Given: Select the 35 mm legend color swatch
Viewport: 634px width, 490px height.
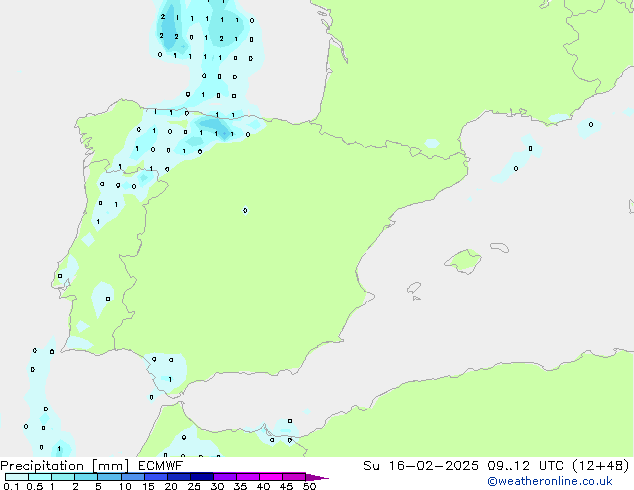Looking at the screenshot, I should [x=247, y=477].
